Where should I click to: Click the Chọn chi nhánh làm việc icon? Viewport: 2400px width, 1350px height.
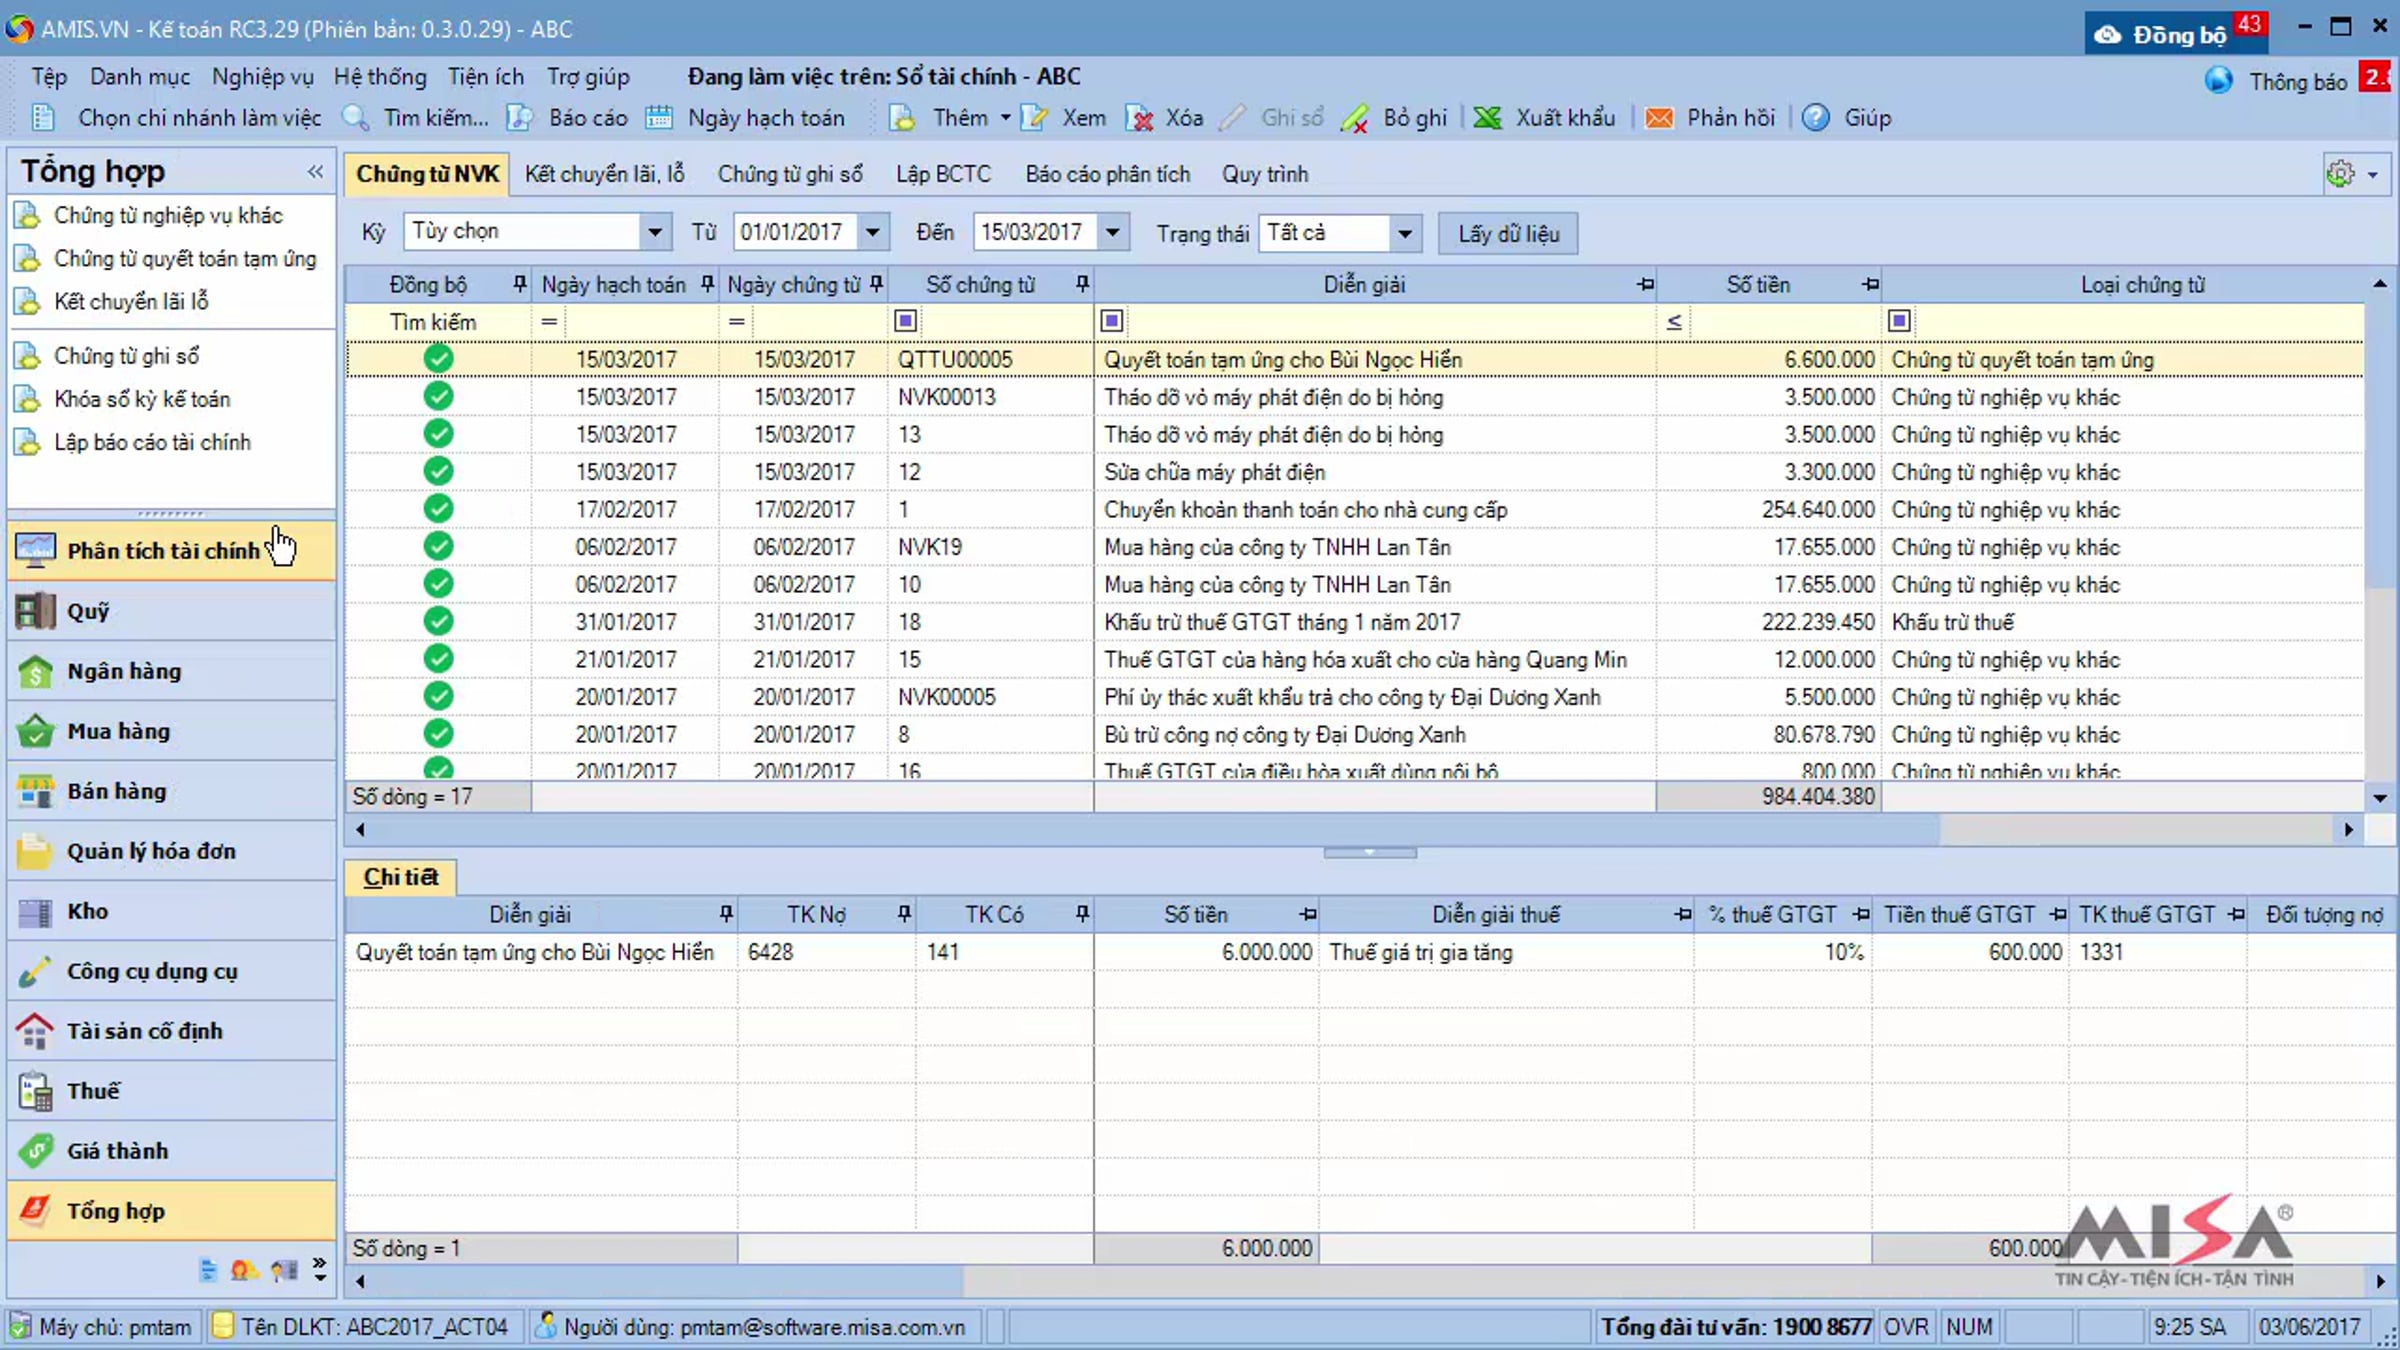[x=43, y=118]
